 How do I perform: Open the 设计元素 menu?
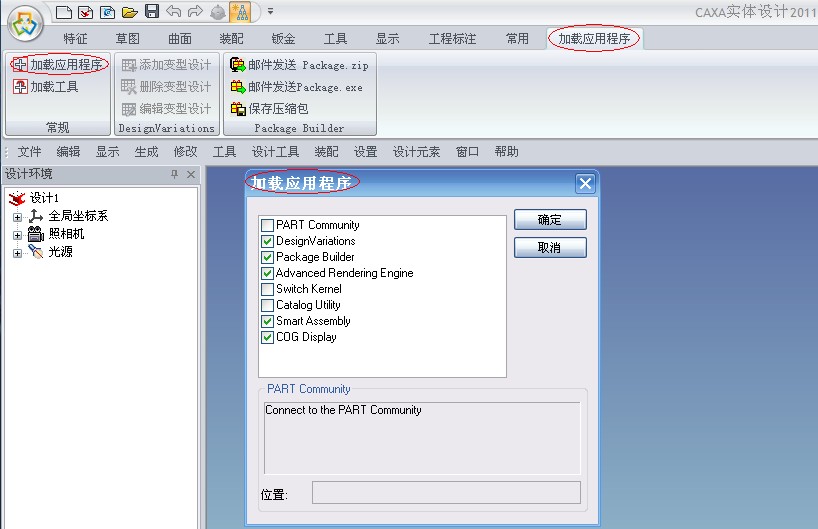(416, 152)
